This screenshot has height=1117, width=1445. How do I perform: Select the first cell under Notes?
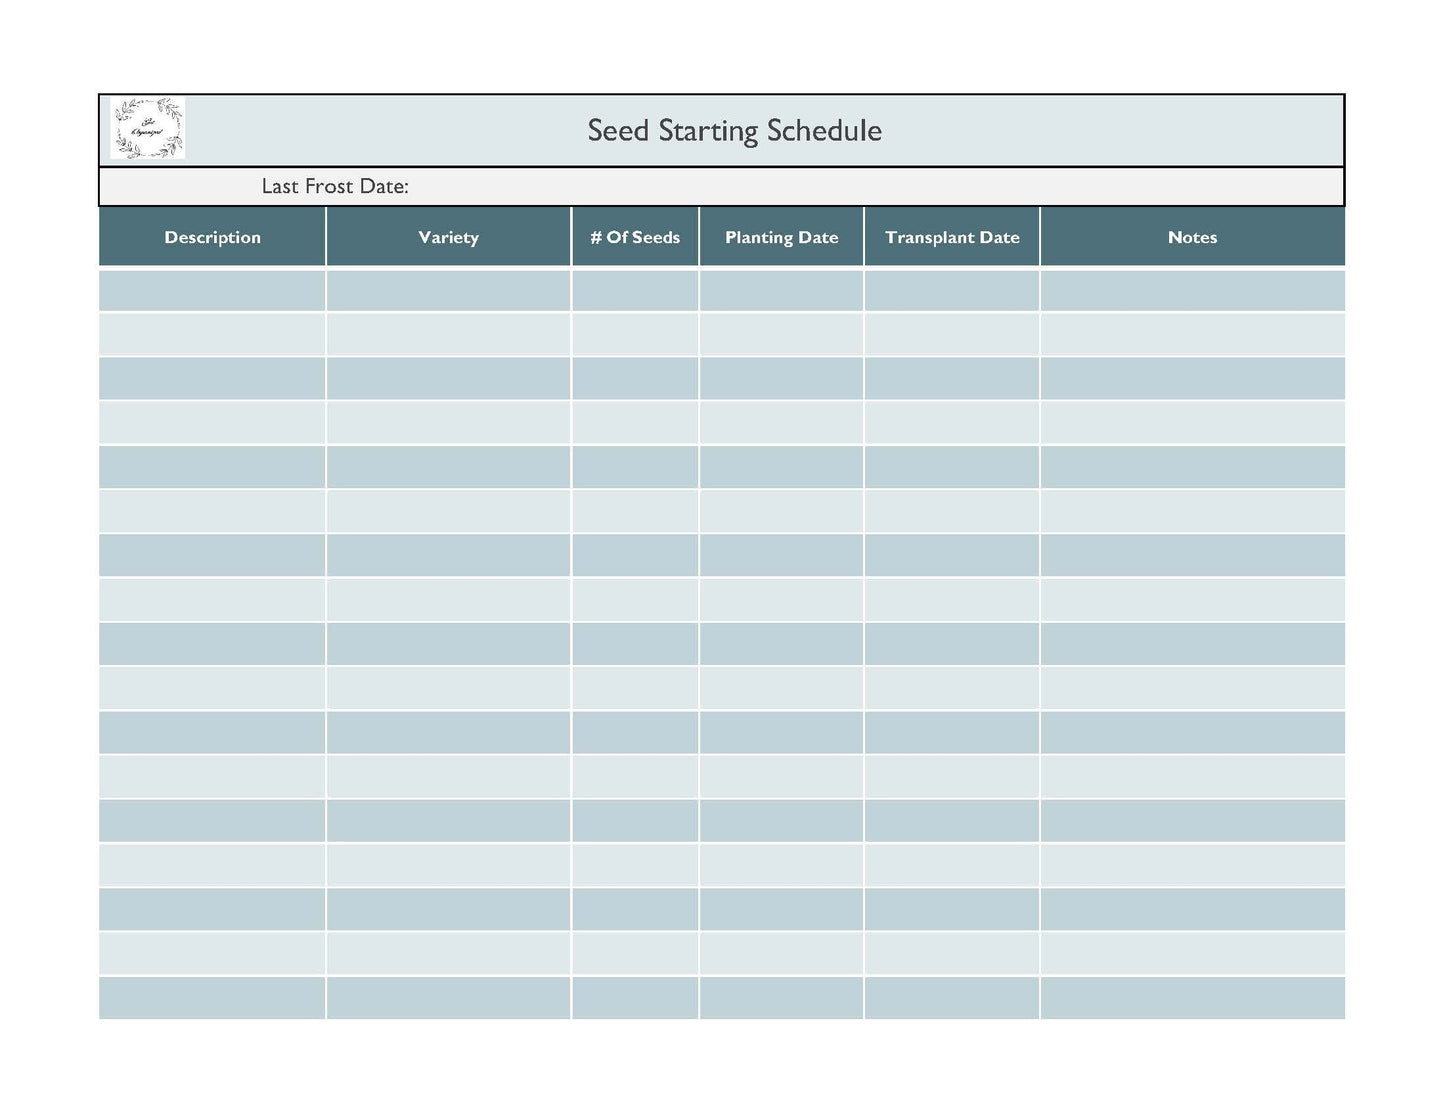pos(1192,290)
